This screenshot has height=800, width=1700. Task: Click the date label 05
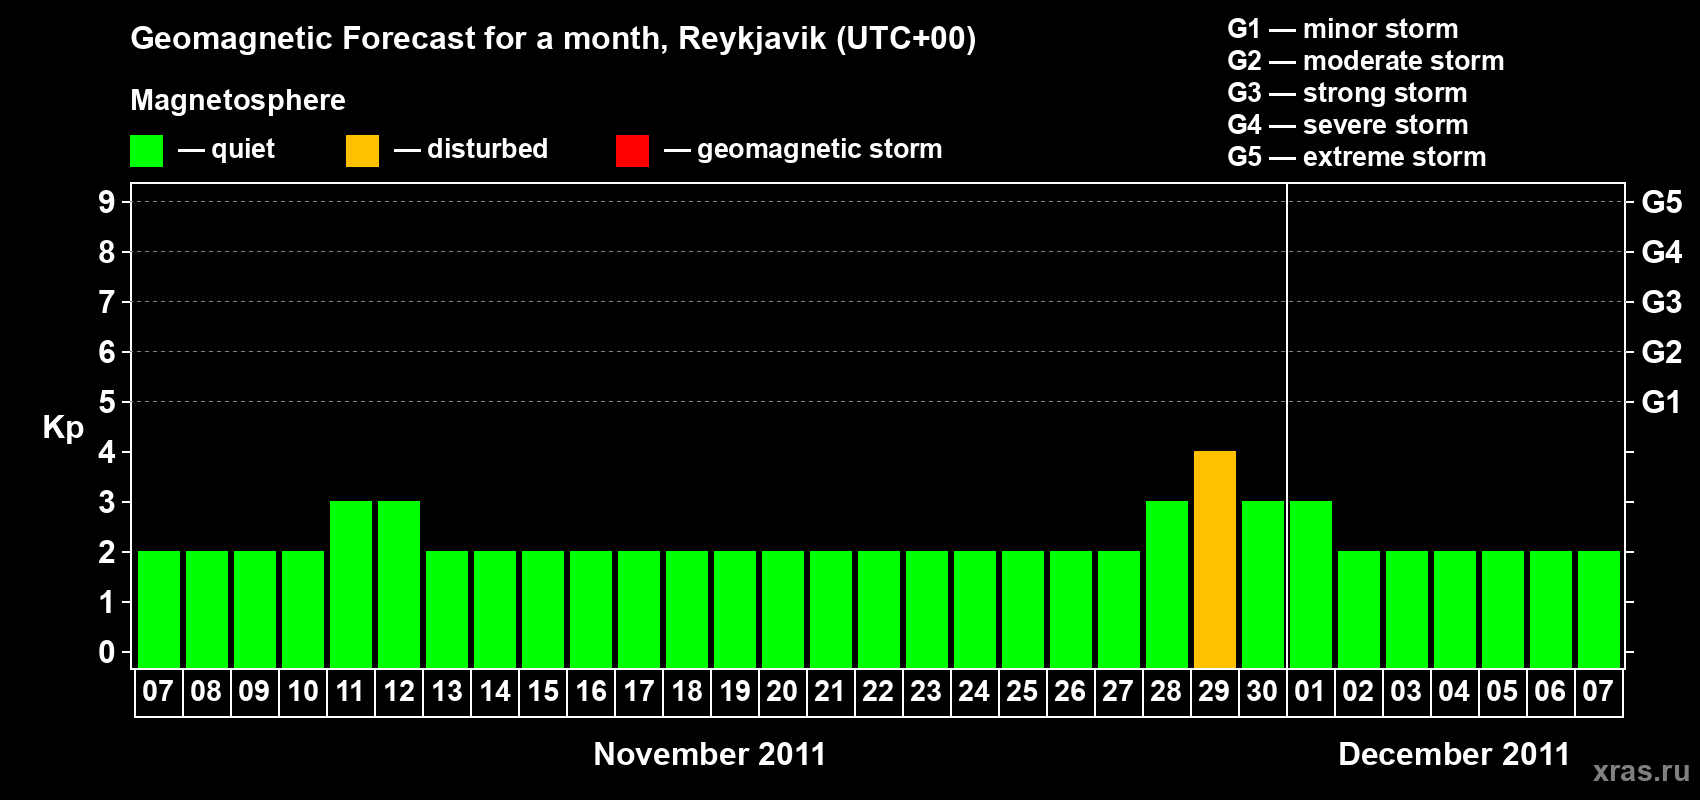point(1503,691)
